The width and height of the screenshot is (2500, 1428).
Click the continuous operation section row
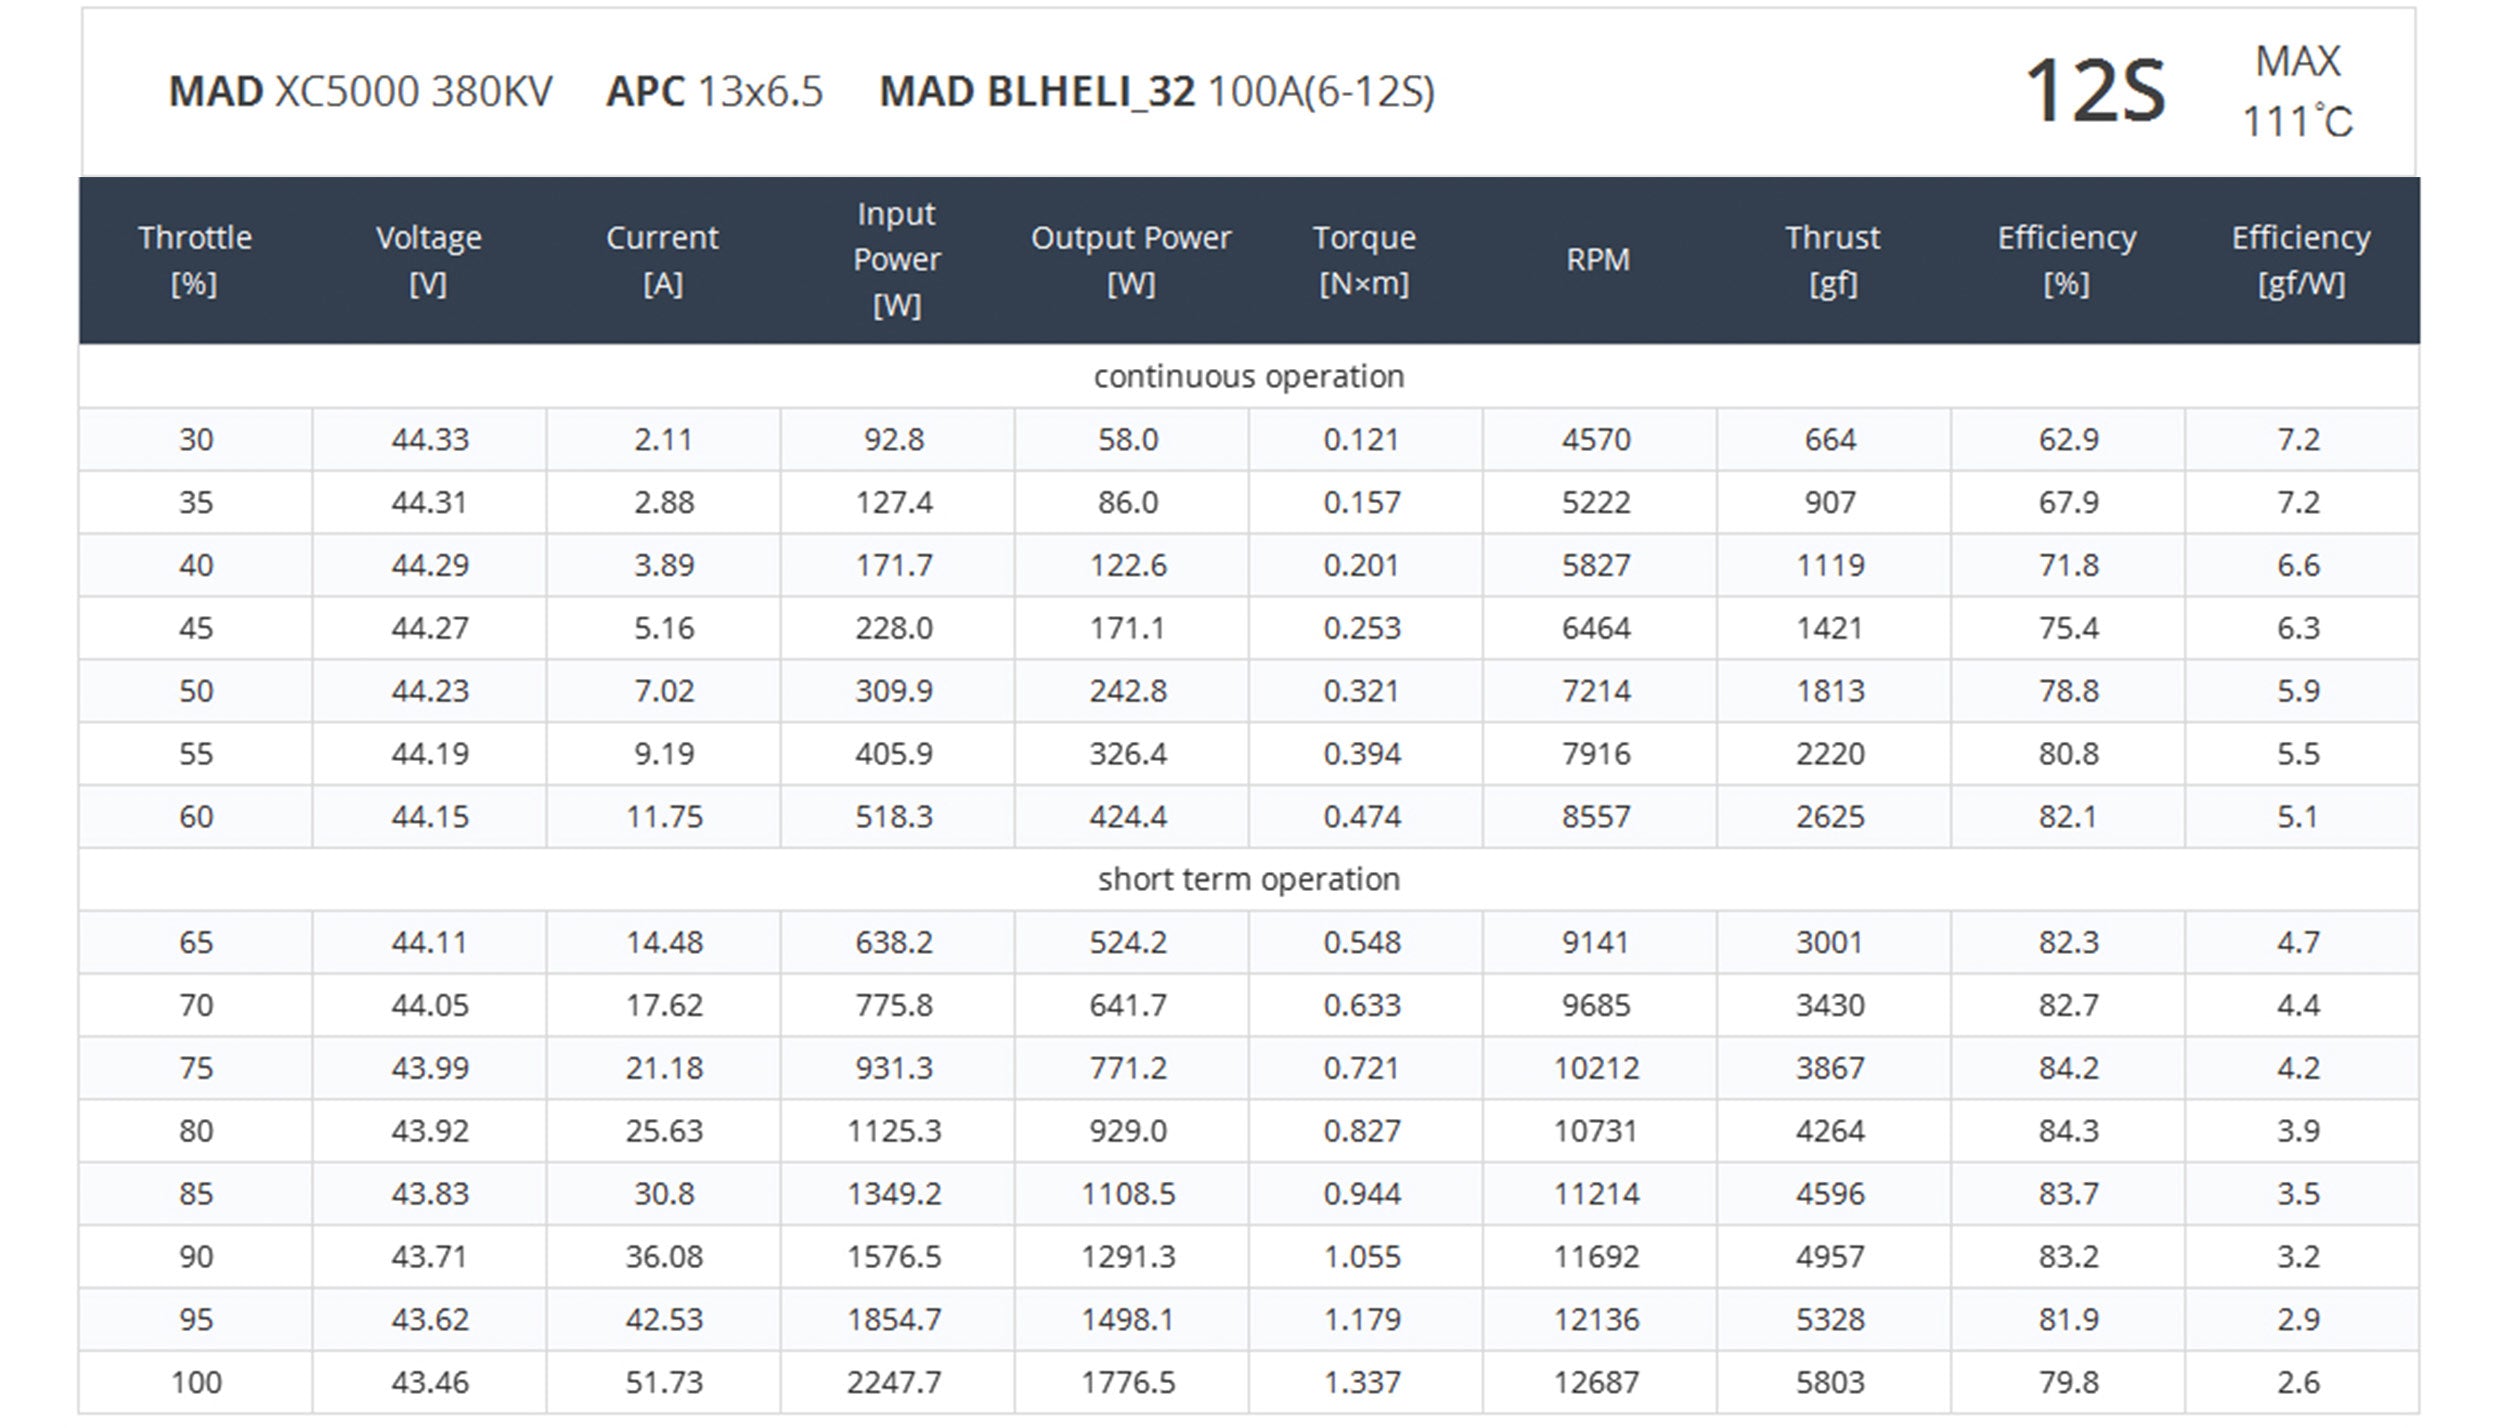1249,377
